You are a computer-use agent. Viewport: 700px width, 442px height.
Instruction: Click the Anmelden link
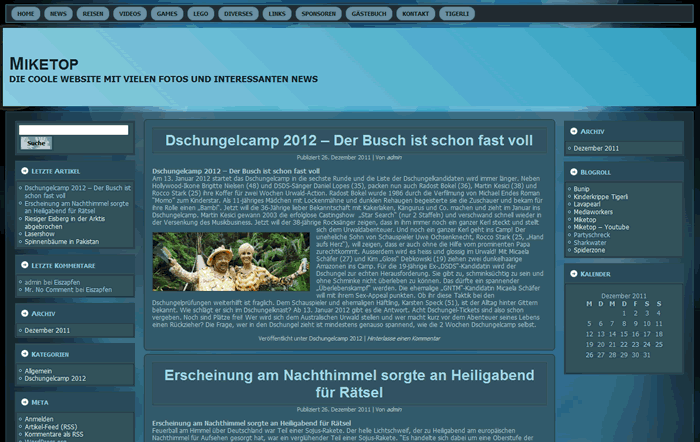tap(39, 419)
